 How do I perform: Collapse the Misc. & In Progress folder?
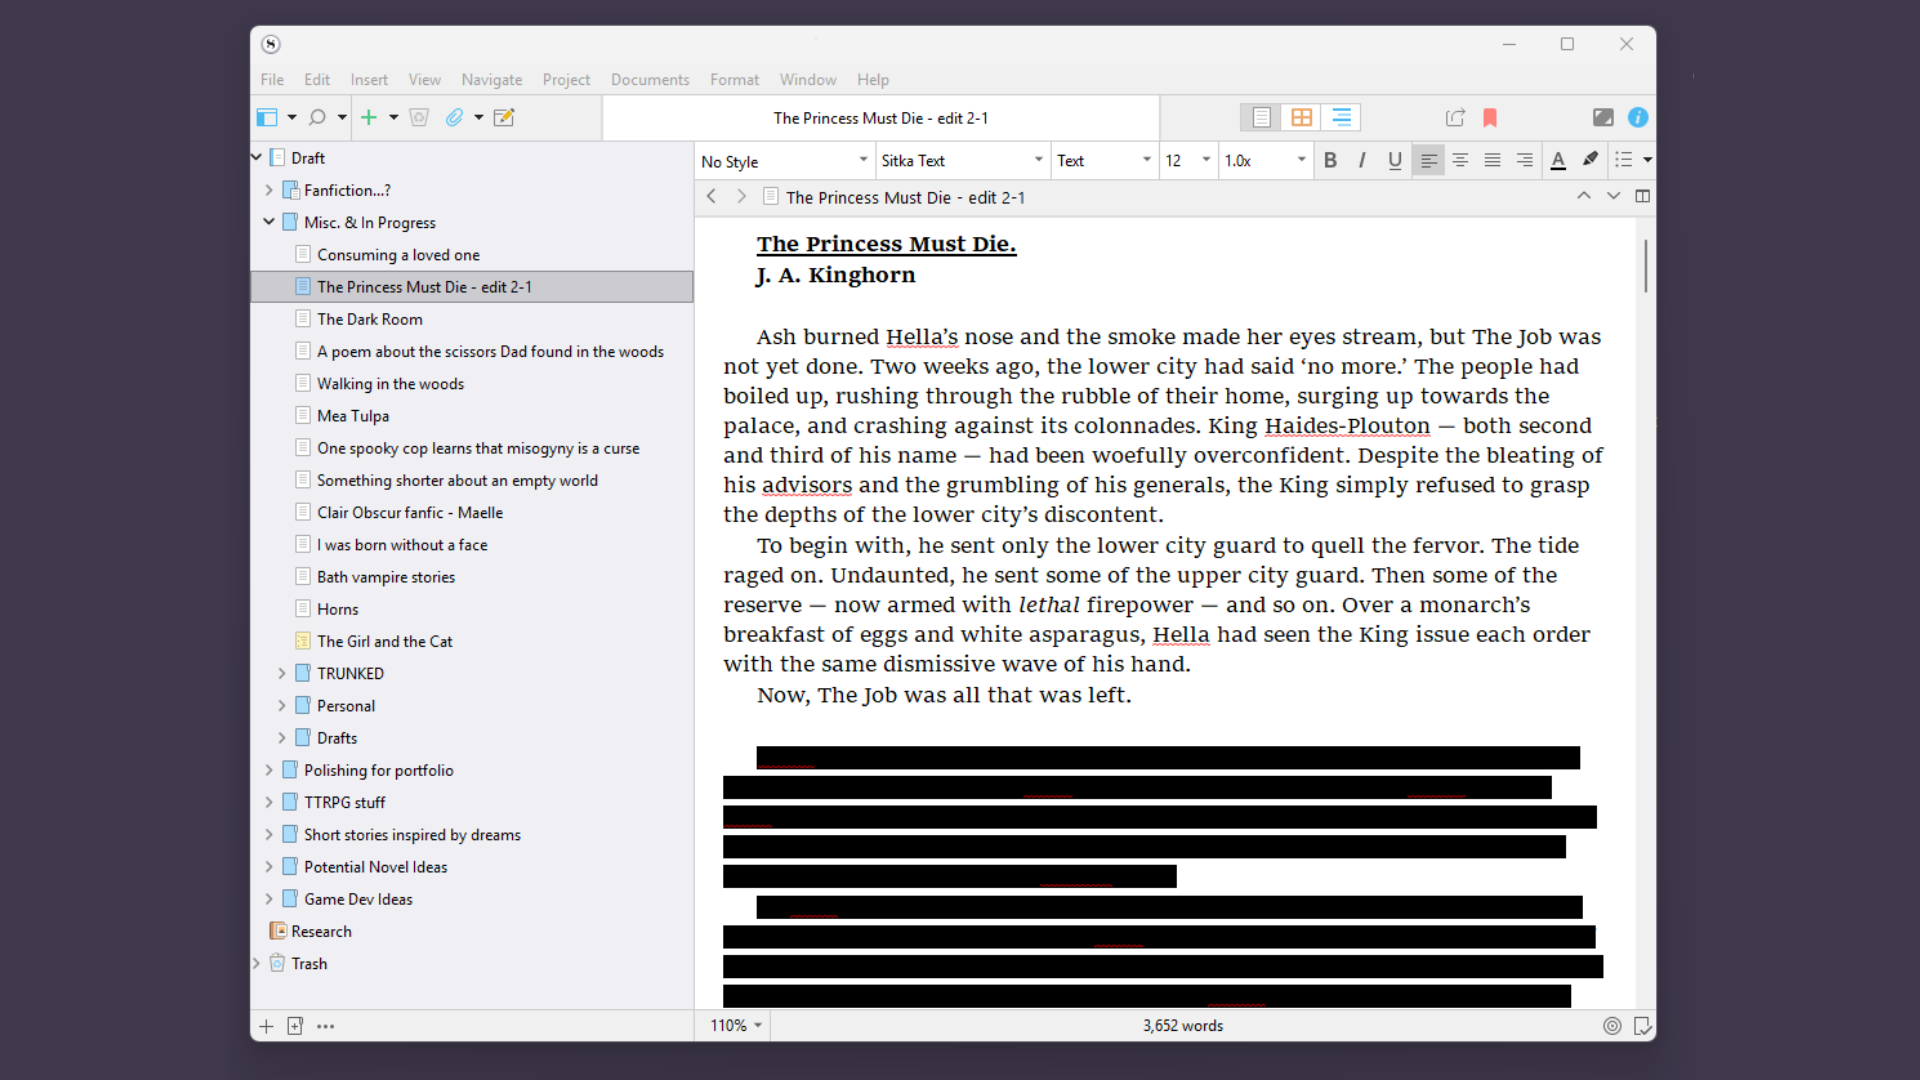click(268, 222)
